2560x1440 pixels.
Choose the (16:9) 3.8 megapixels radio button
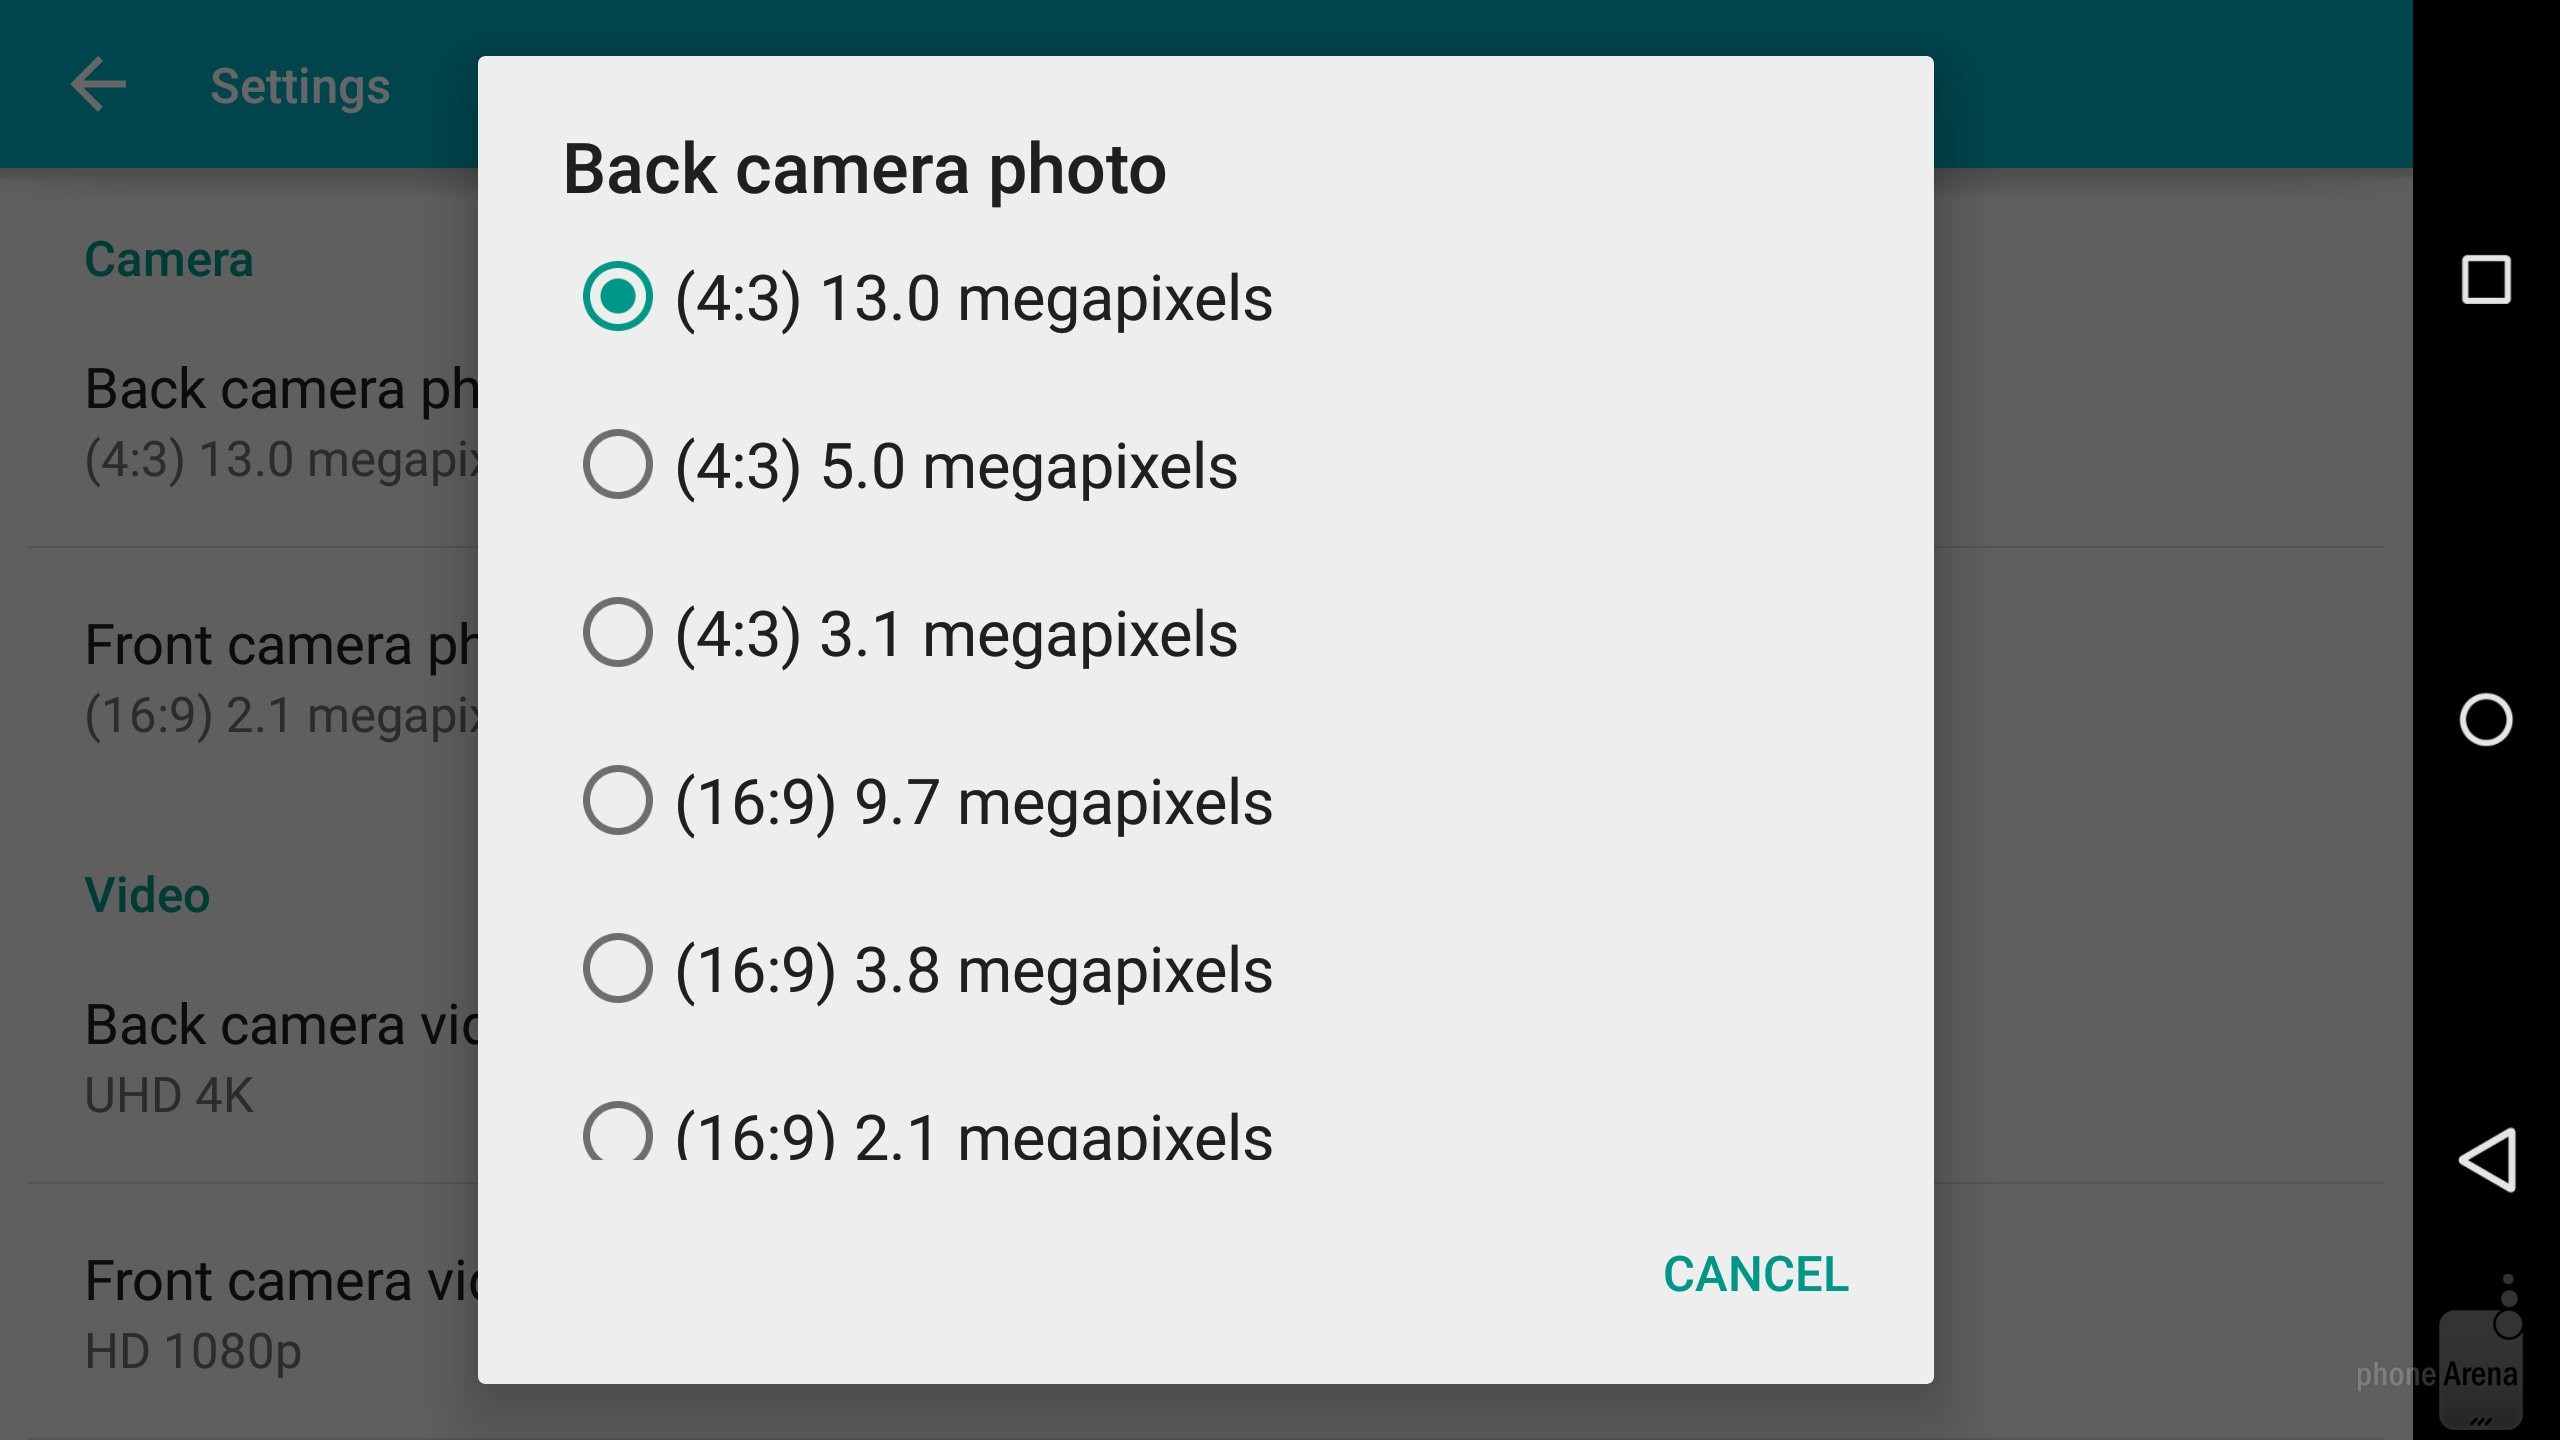(617, 969)
